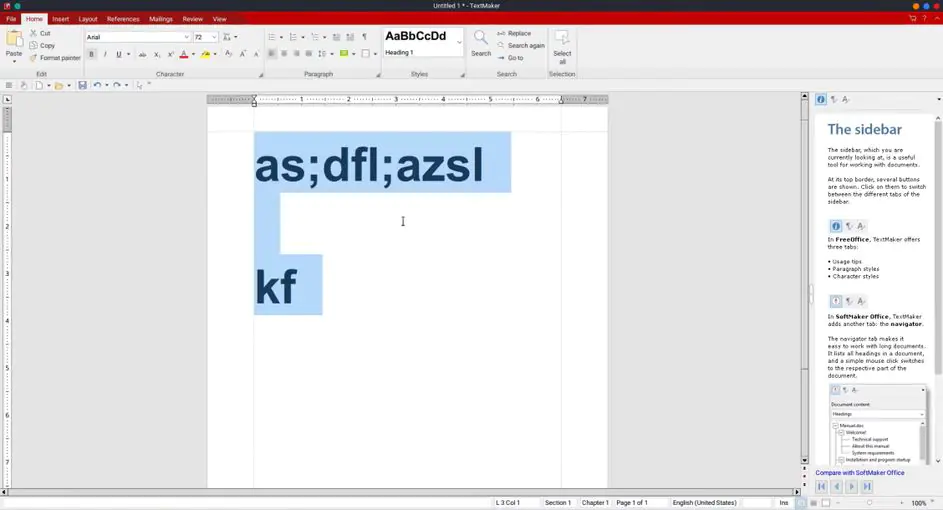This screenshot has height=510, width=943.
Task: Open line spacing dropdown arrow
Action: (331, 54)
